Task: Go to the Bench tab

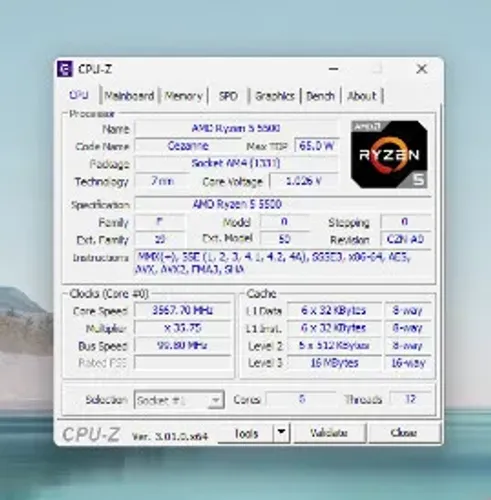Action: 320,96
